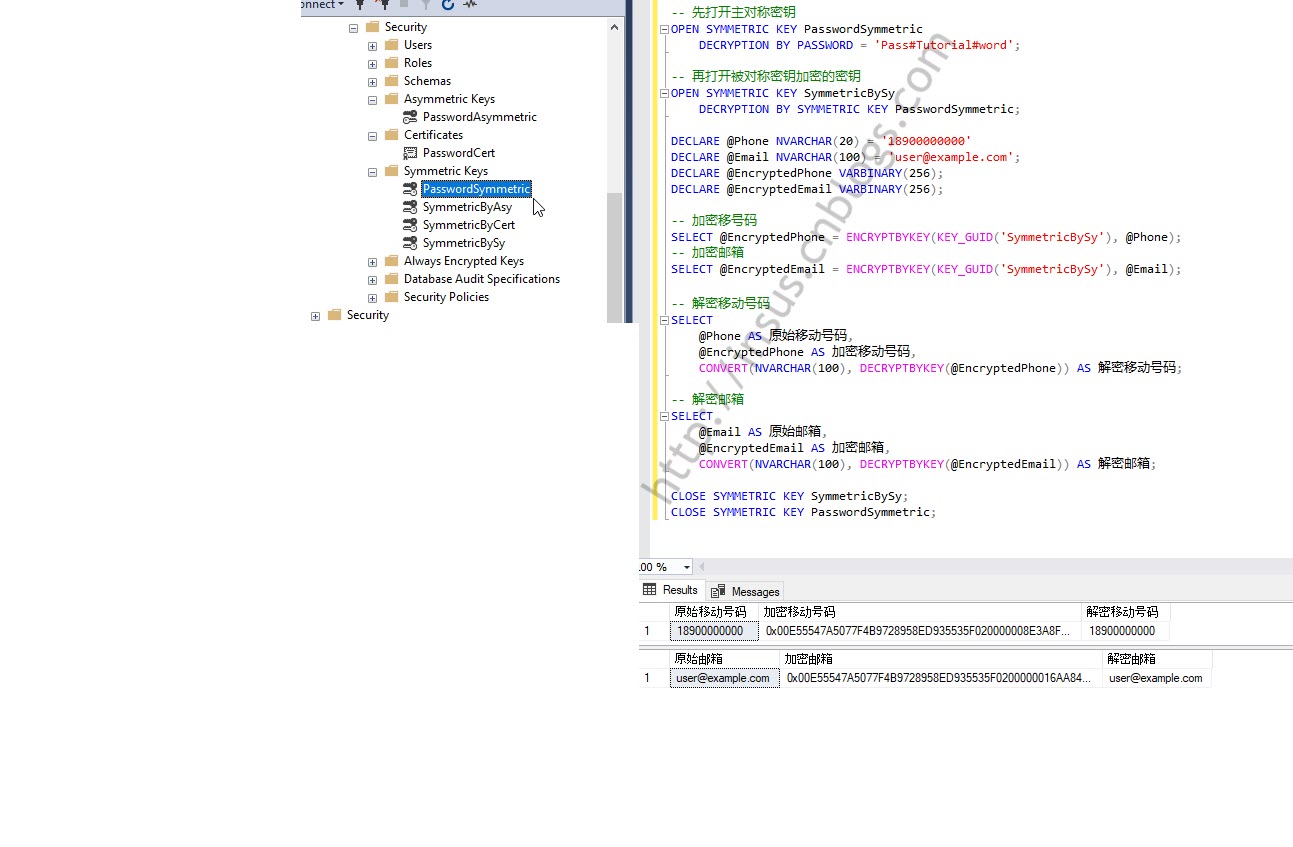
Task: Open the Activity Monitor pulse icon
Action: [x=469, y=5]
